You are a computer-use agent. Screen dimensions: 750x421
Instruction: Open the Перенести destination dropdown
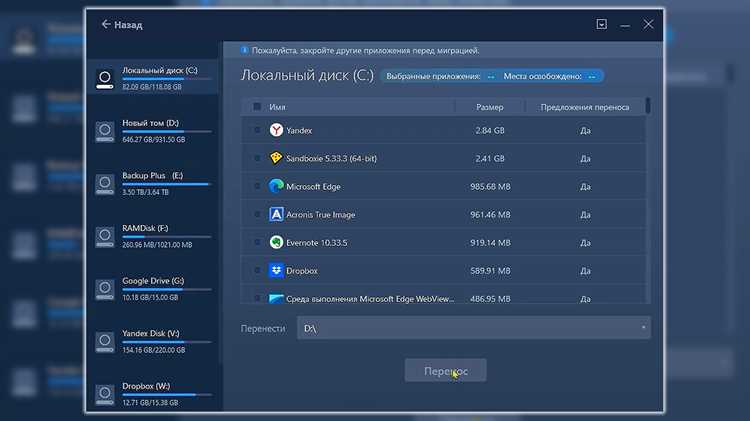[x=474, y=328]
